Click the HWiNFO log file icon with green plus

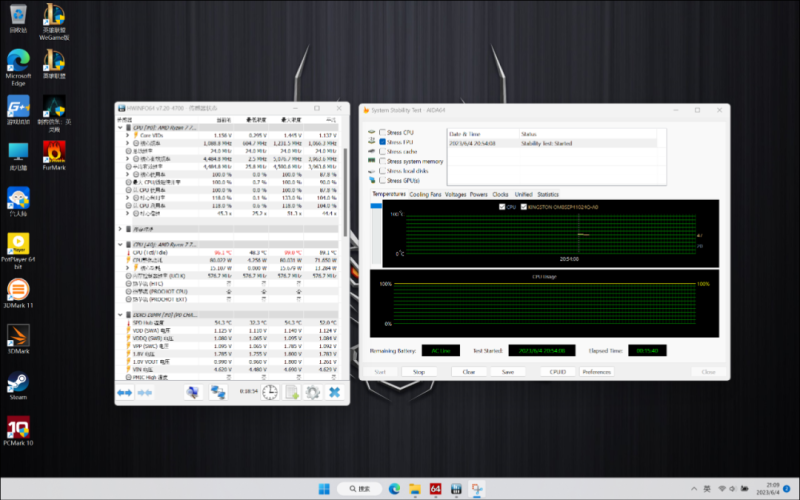point(291,393)
